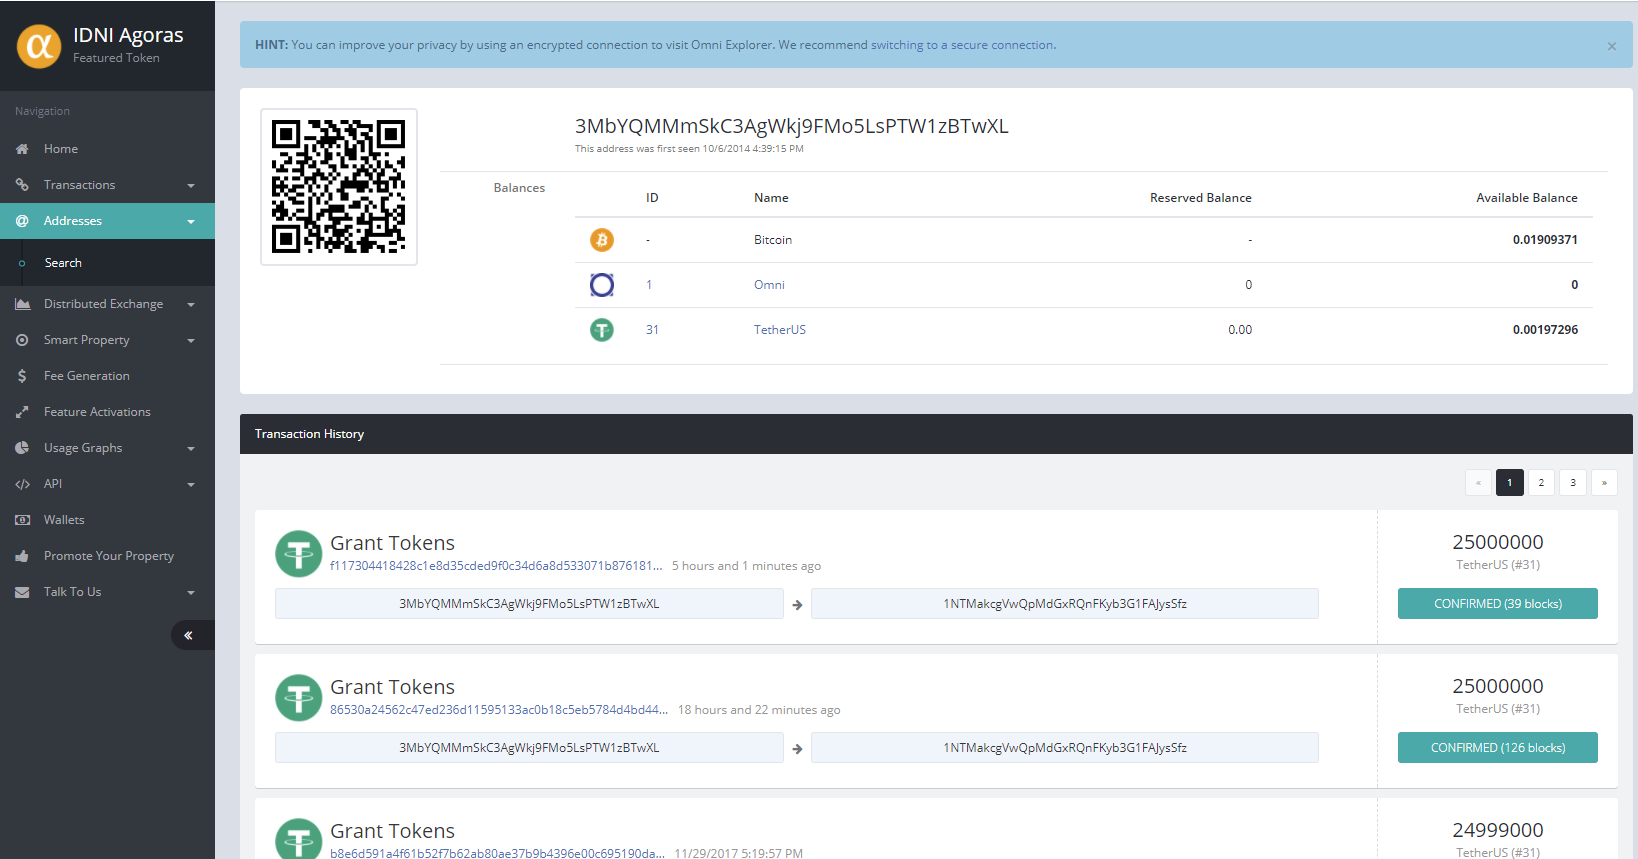
Task: Open the Omni property name link
Action: click(x=769, y=285)
